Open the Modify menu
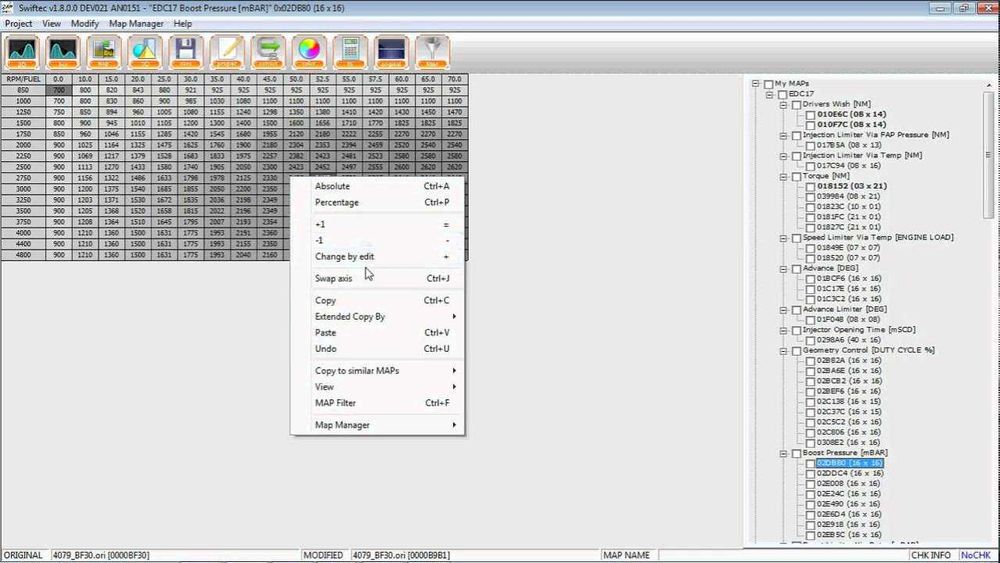The width and height of the screenshot is (1000, 563). (x=85, y=24)
